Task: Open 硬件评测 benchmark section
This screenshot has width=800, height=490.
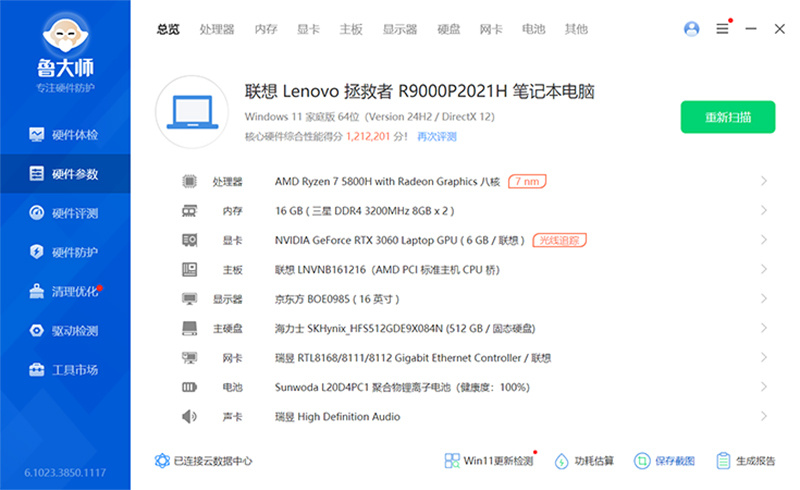Action: tap(65, 213)
